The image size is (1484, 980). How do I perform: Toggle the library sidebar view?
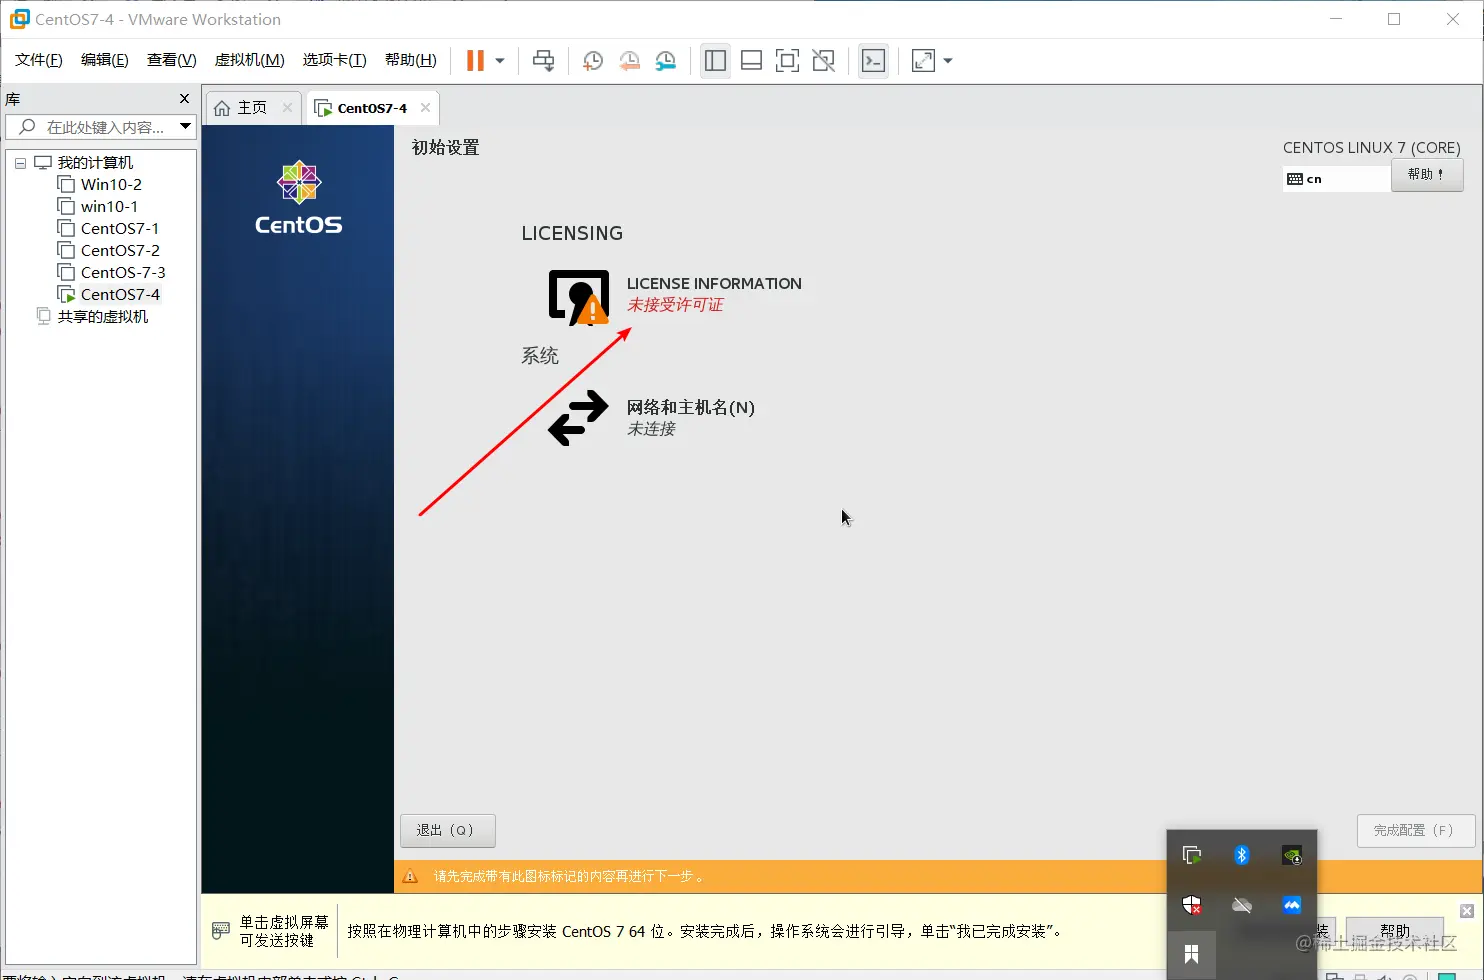pos(715,61)
